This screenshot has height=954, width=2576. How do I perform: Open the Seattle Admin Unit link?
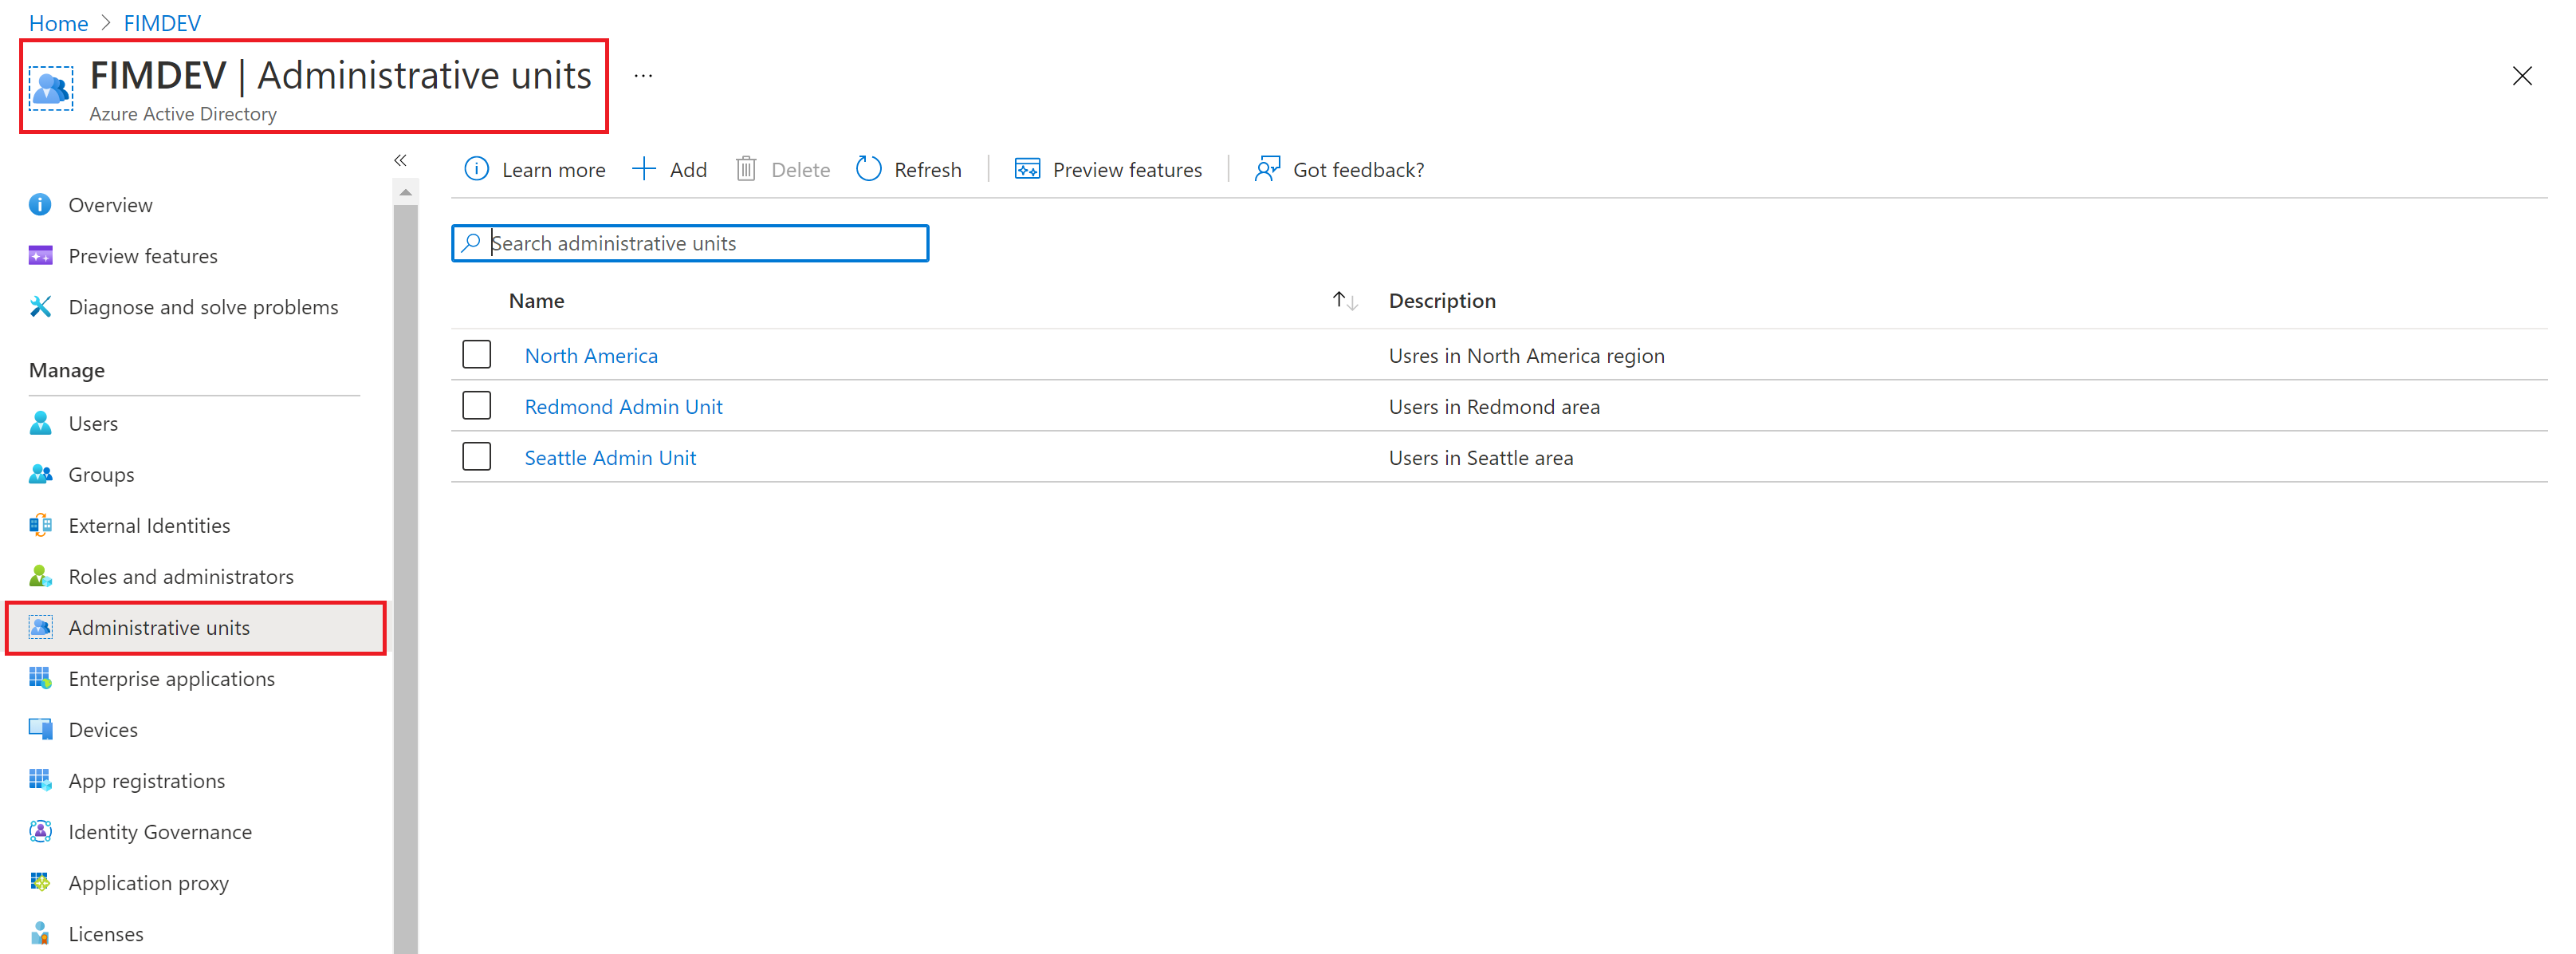[x=610, y=457]
